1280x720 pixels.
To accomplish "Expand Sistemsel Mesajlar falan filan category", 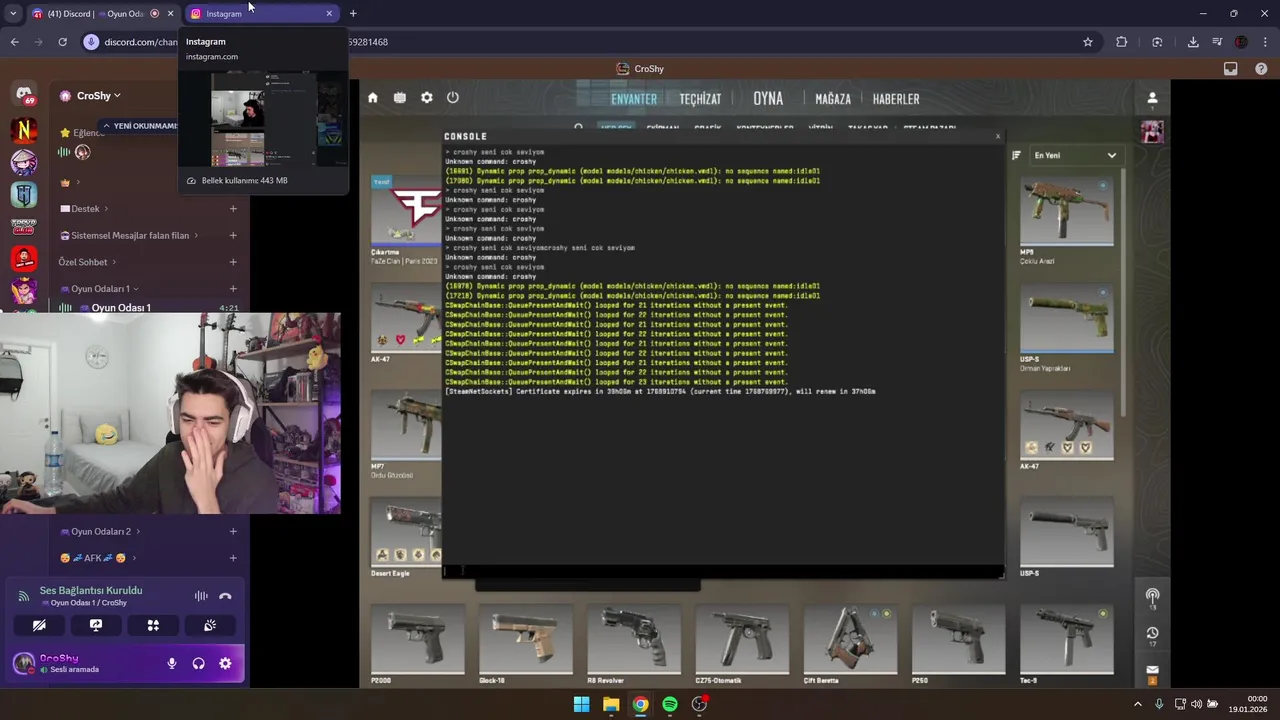I will coord(130,236).
